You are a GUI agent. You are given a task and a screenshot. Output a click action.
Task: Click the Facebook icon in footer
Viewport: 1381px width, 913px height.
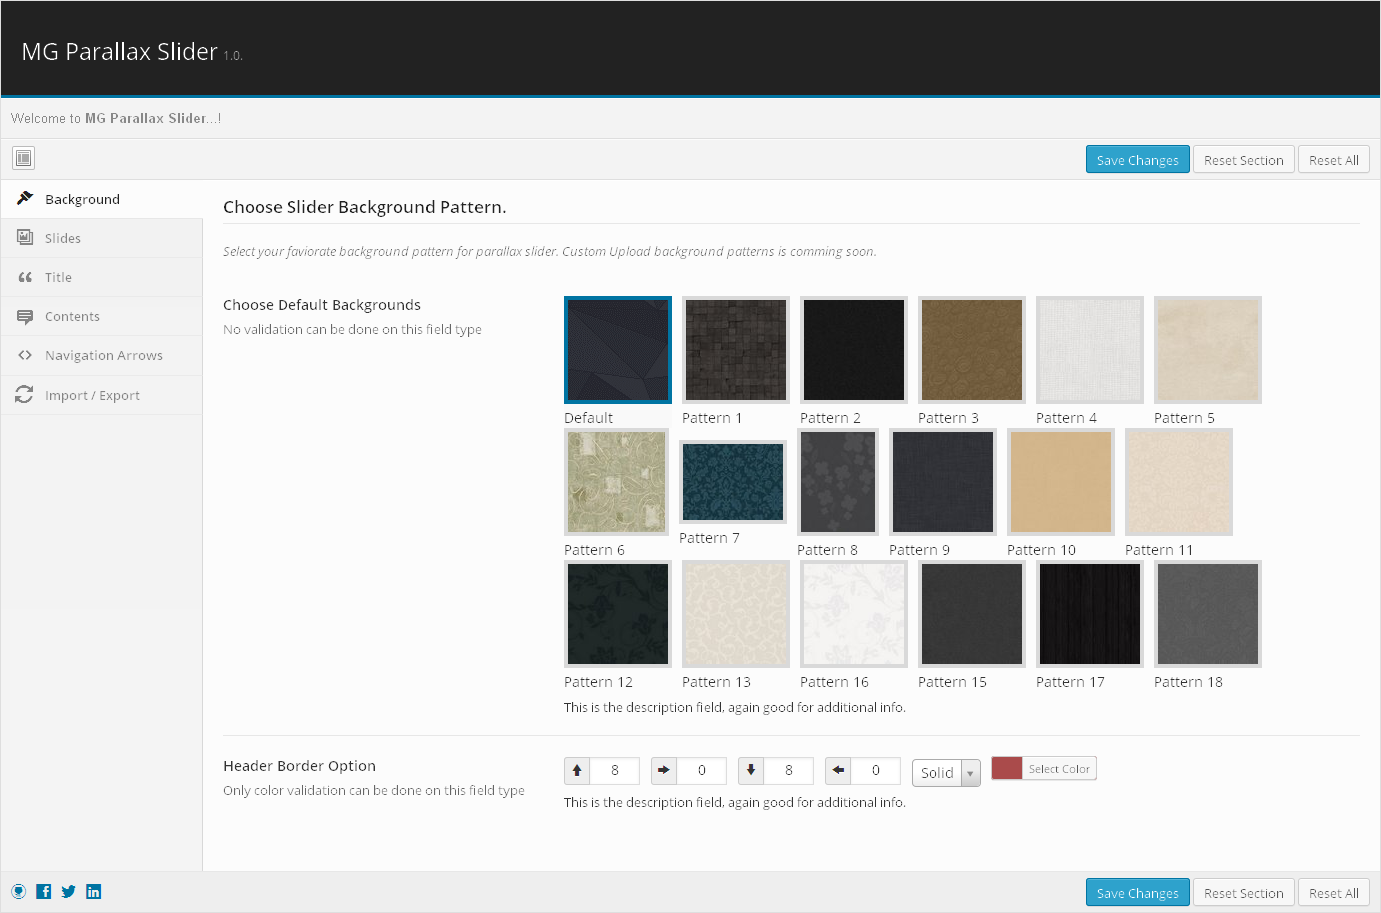pos(44,892)
